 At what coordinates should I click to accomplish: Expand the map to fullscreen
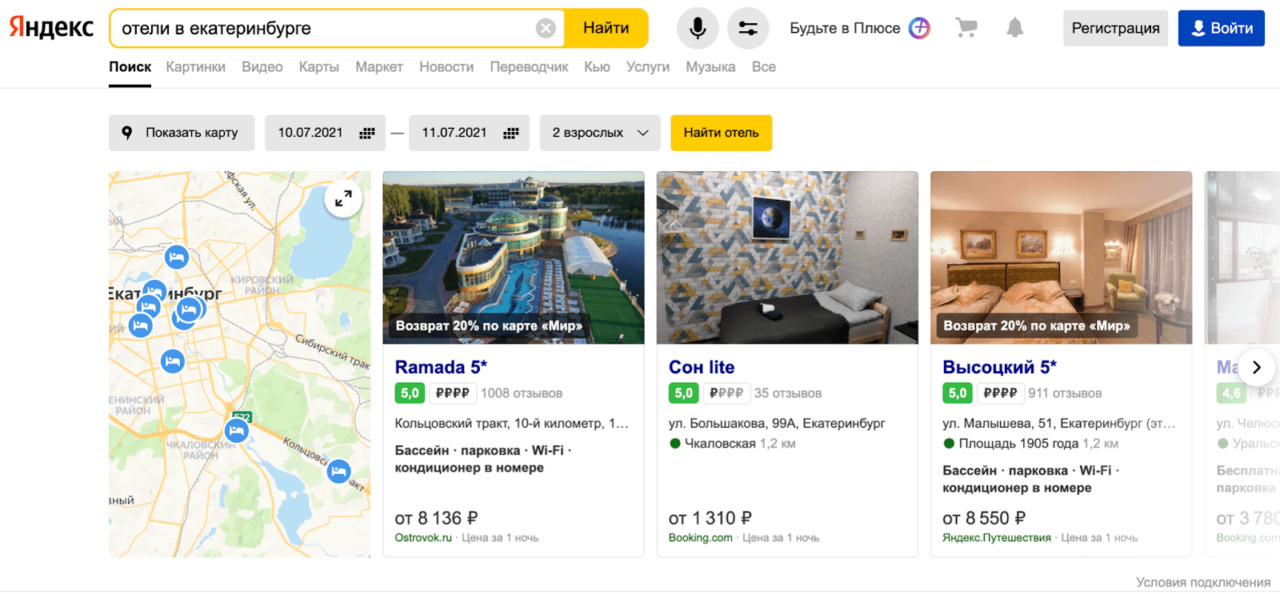pyautogui.click(x=343, y=199)
